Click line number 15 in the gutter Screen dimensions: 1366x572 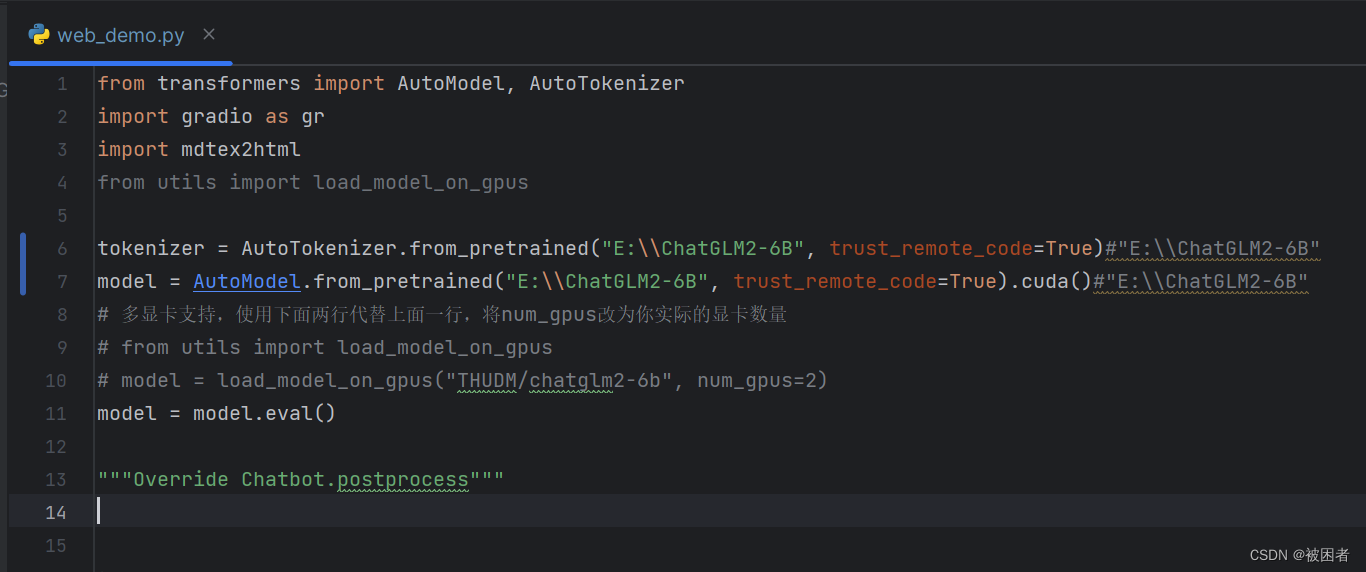coord(56,546)
